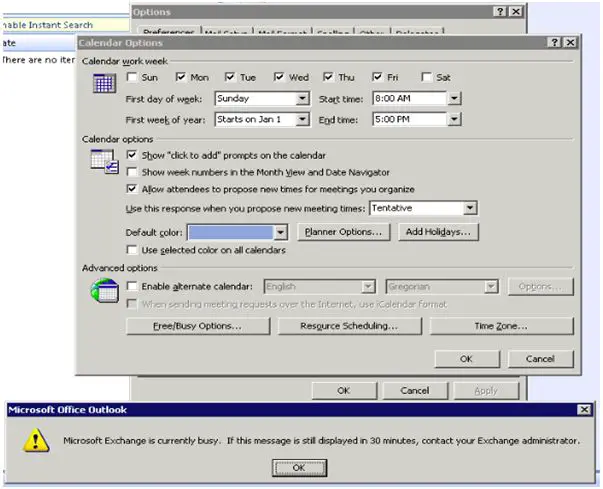Click OK in the Exchange busy warning
Image resolution: width=603 pixels, height=489 pixels.
(x=299, y=467)
